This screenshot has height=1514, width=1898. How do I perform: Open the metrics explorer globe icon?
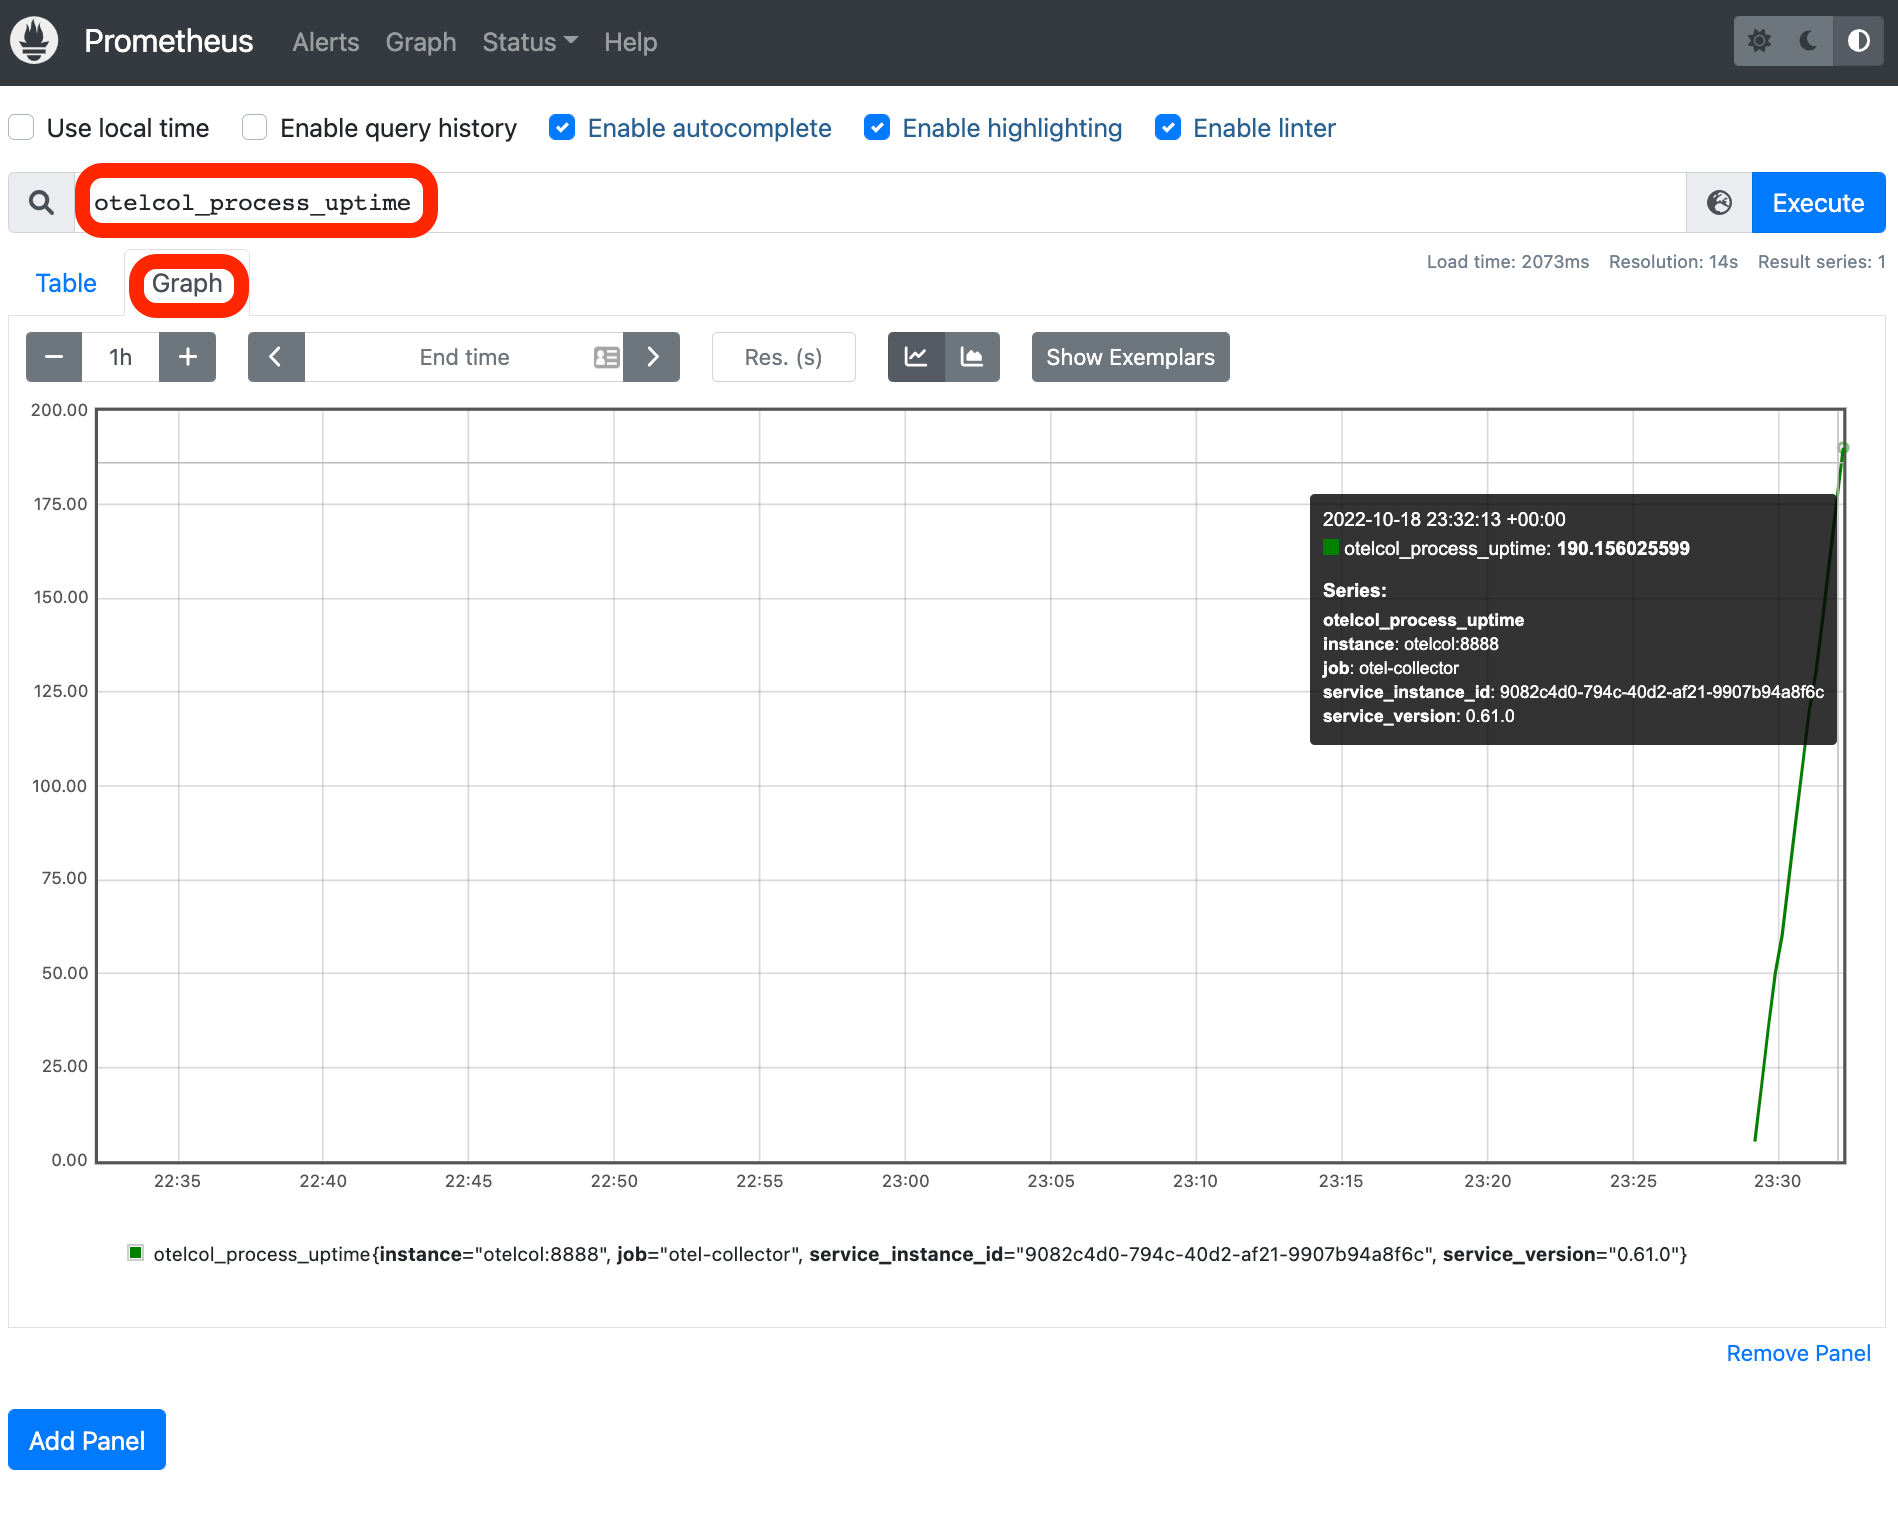[x=1719, y=203]
